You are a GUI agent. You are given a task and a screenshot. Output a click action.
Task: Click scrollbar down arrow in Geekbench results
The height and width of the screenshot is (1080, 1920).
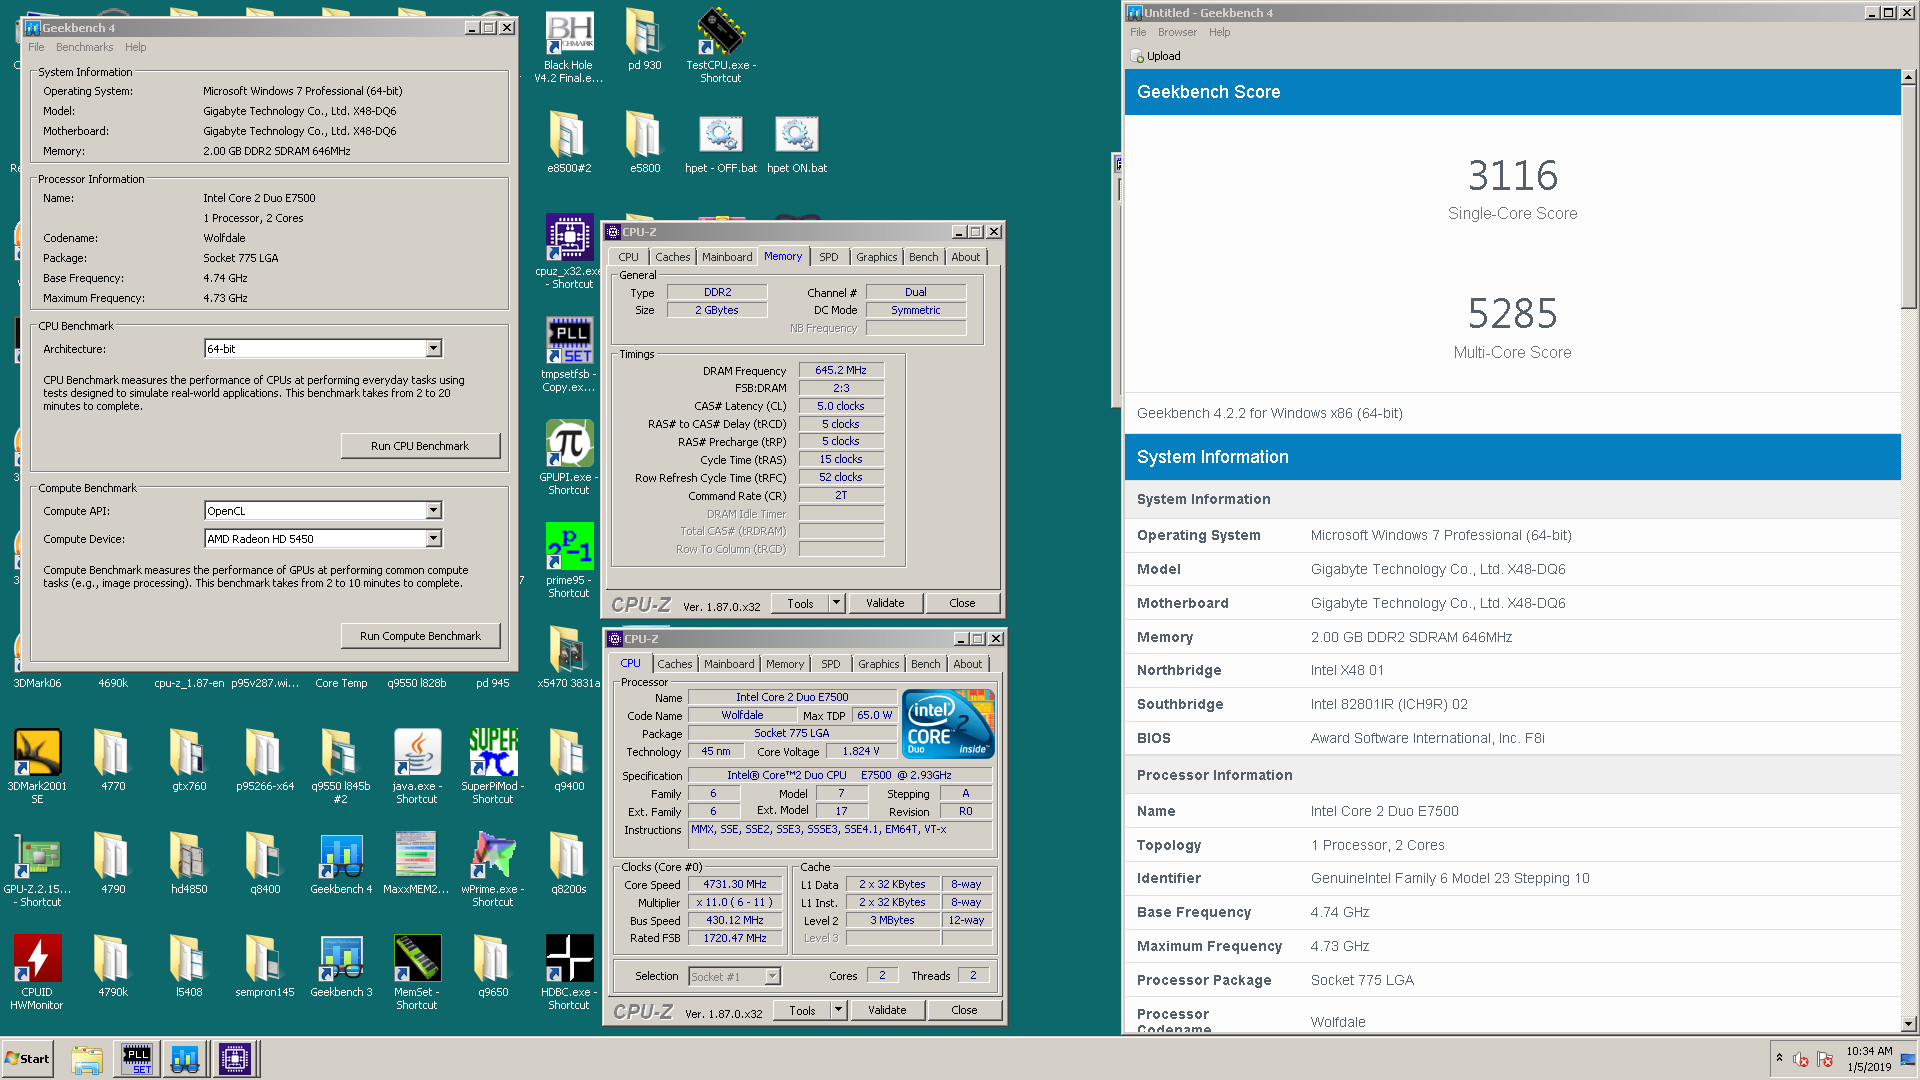pyautogui.click(x=1908, y=1023)
